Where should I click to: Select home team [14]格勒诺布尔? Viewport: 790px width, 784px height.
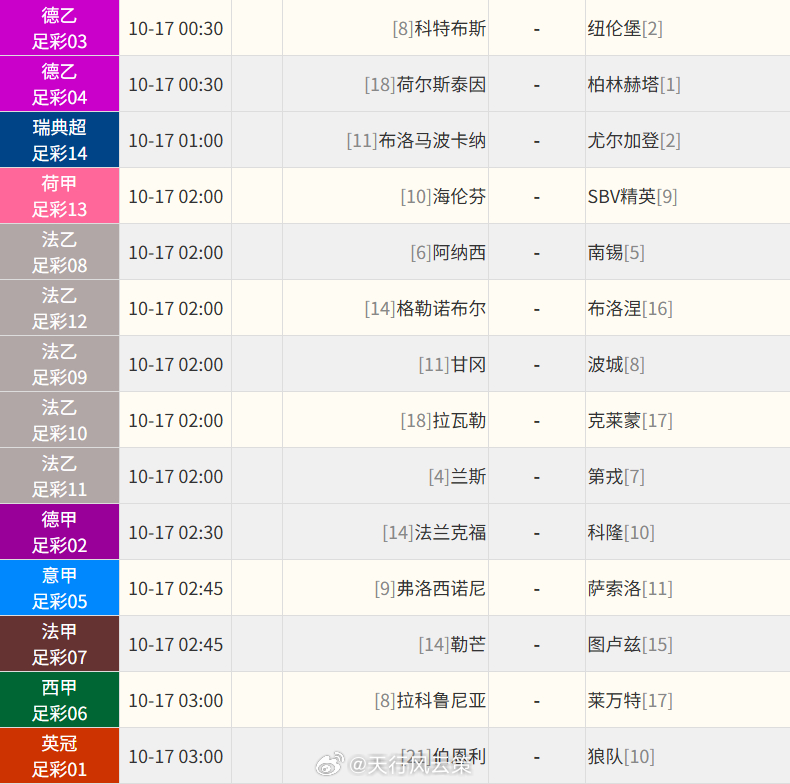tap(425, 308)
